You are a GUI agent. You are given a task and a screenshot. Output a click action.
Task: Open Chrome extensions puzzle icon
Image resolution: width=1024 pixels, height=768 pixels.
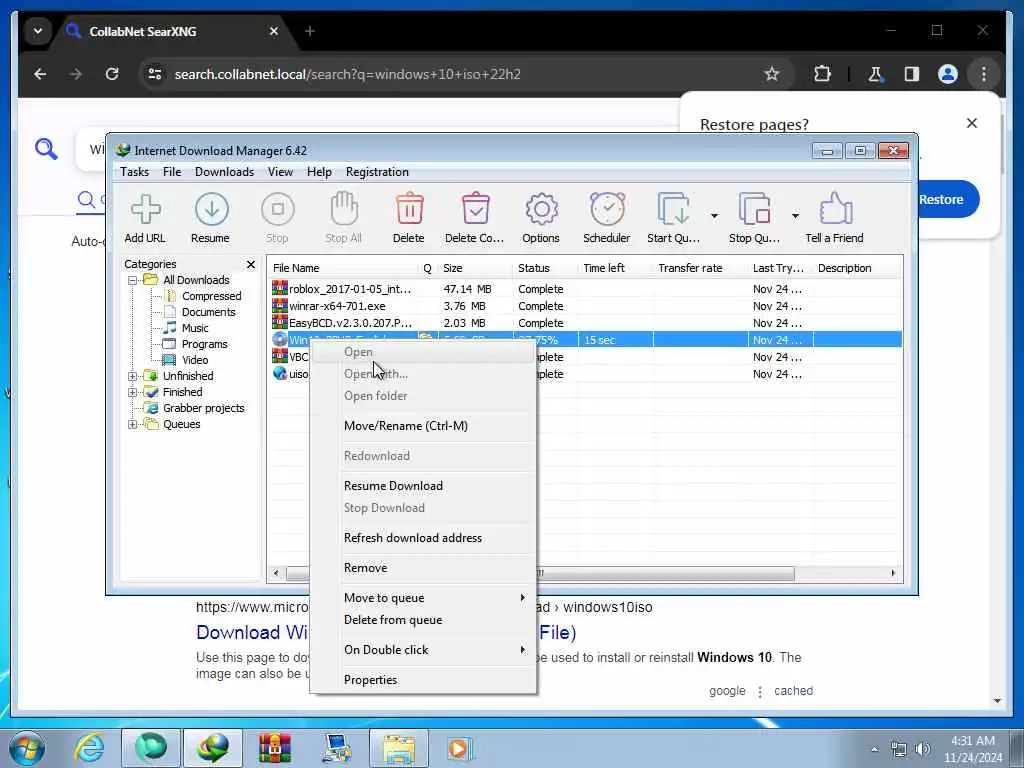[x=822, y=74]
